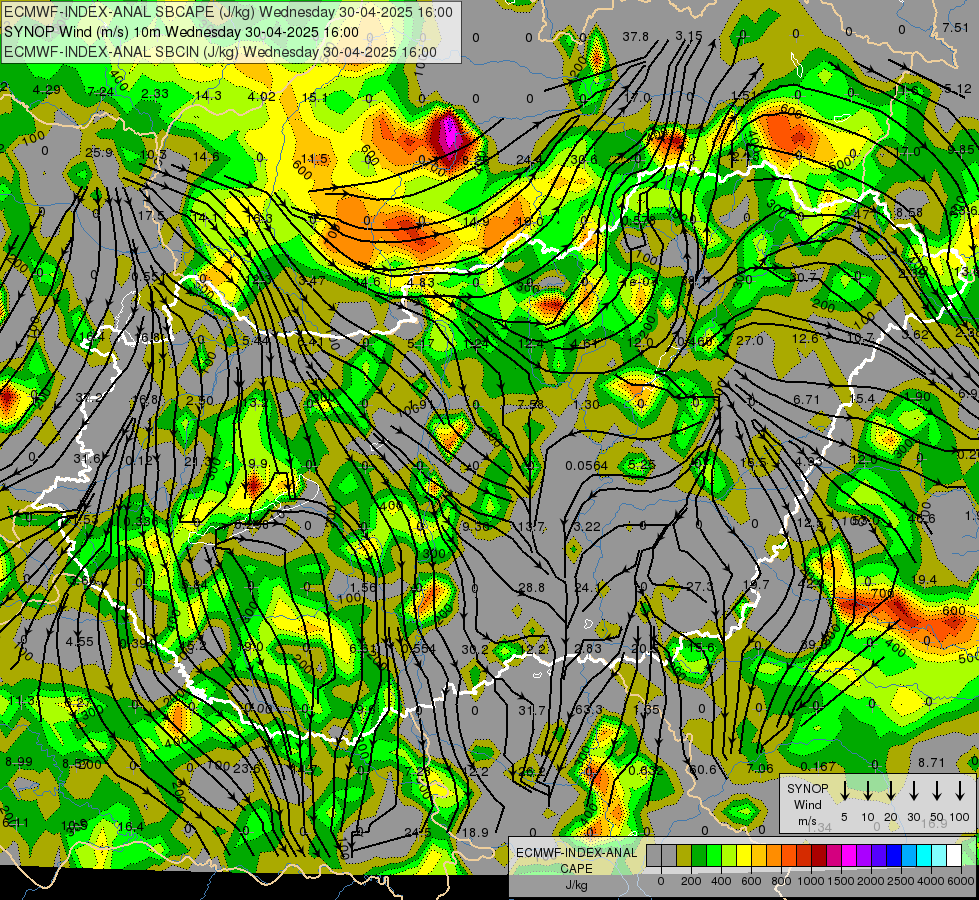This screenshot has height=900, width=979.
Task: Click the 0.632 value on the map
Action: [646, 770]
